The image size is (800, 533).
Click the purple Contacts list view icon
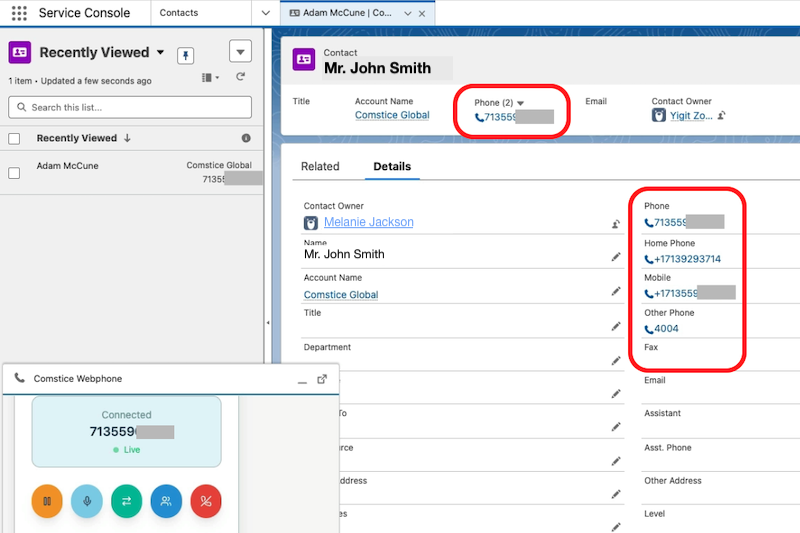20,52
